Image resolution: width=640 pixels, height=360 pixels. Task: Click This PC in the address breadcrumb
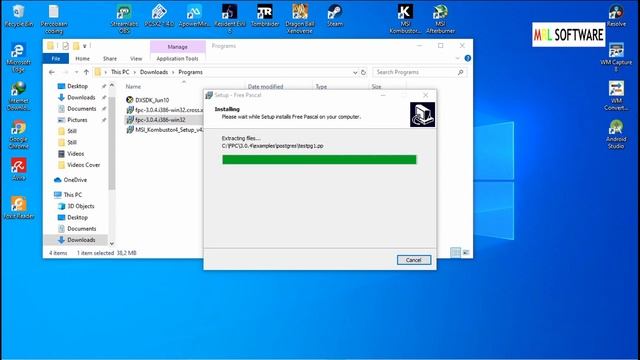click(x=120, y=72)
